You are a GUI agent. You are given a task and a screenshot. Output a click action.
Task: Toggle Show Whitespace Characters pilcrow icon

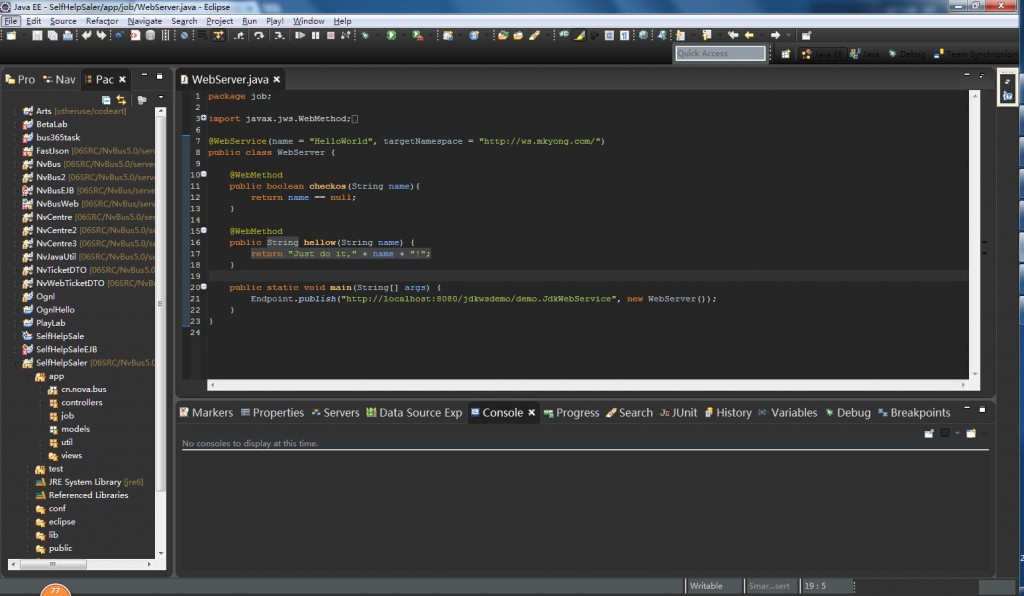pyautogui.click(x=625, y=35)
